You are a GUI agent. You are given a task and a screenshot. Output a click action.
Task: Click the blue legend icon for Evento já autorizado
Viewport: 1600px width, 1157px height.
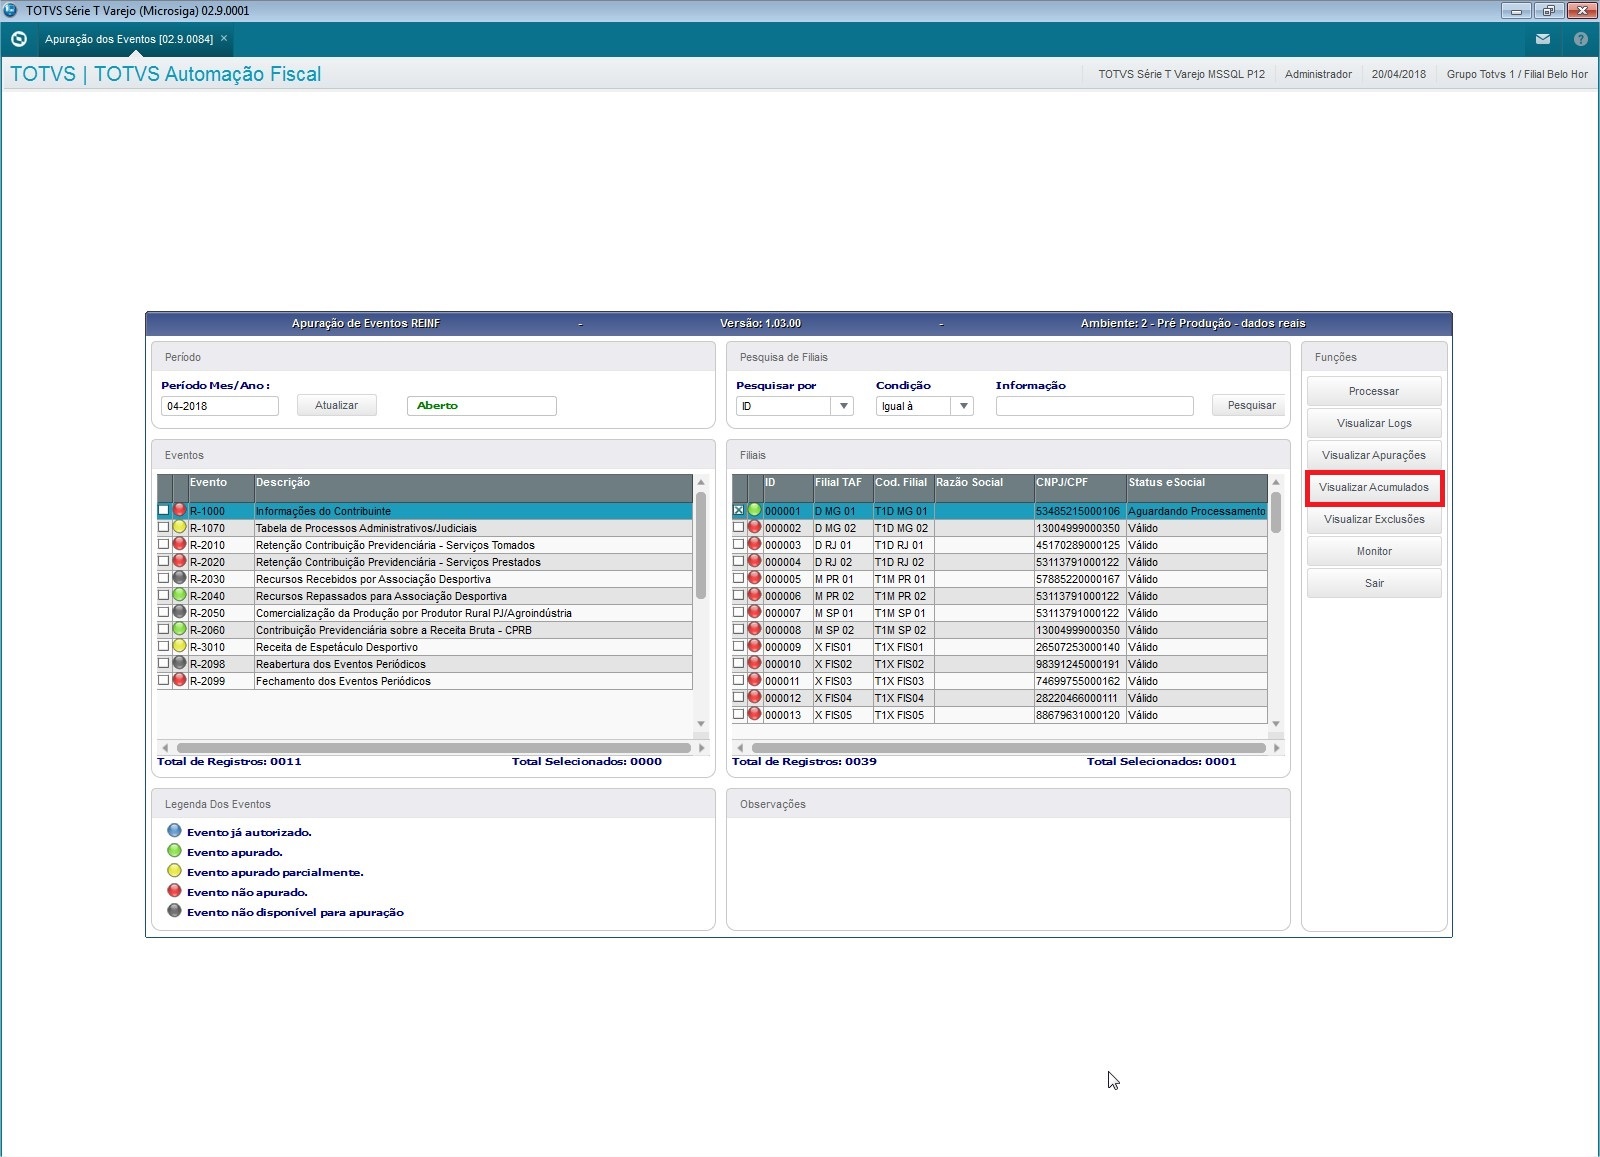174,831
